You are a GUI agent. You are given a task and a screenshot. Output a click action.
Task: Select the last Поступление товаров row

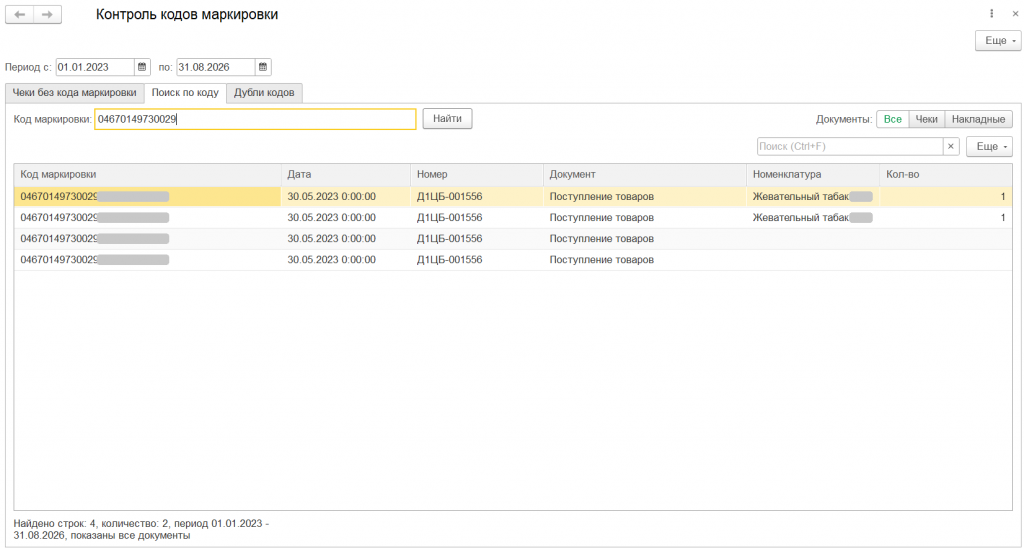(x=513, y=259)
